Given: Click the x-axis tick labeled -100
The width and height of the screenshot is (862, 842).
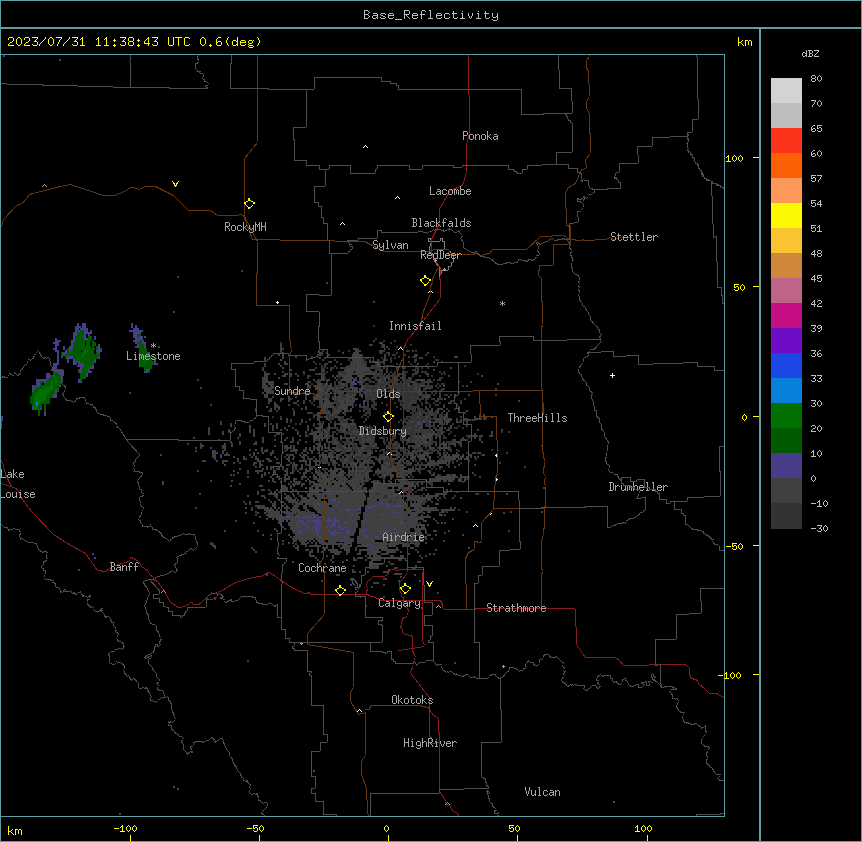Looking at the screenshot, I should [x=126, y=829].
